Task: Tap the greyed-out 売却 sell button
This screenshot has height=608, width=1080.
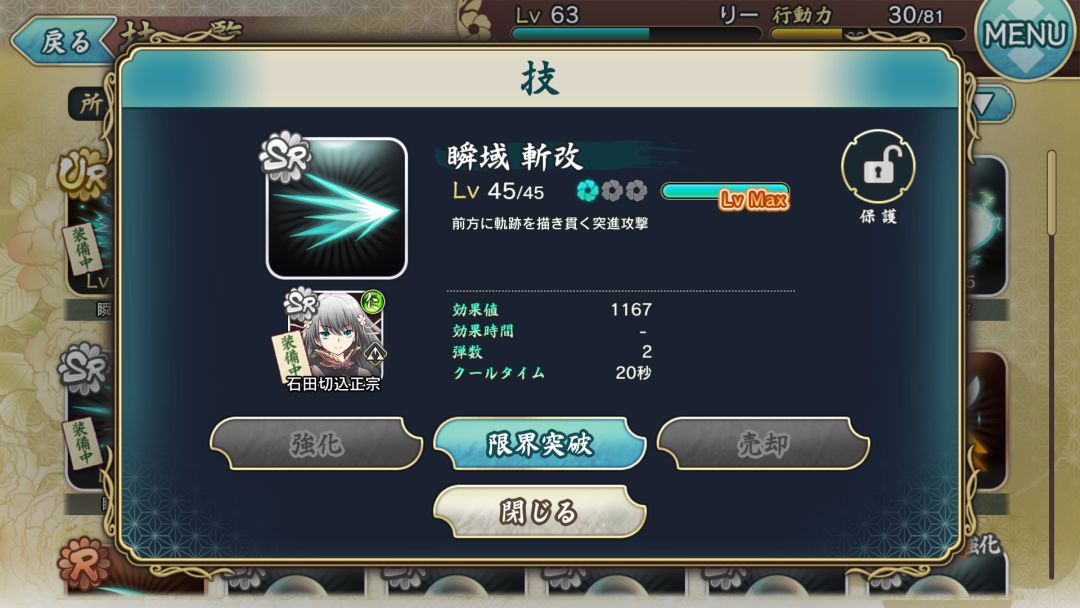Action: (x=763, y=443)
